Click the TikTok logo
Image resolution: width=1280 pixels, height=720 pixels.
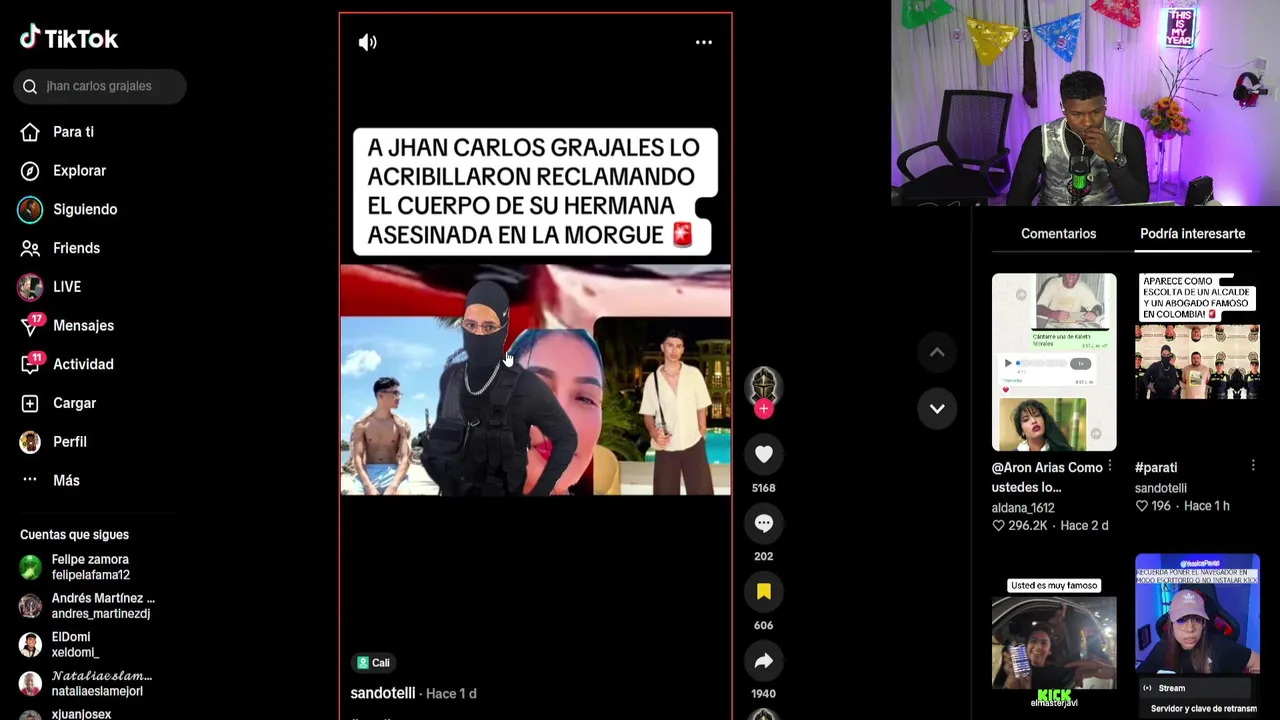click(x=69, y=39)
